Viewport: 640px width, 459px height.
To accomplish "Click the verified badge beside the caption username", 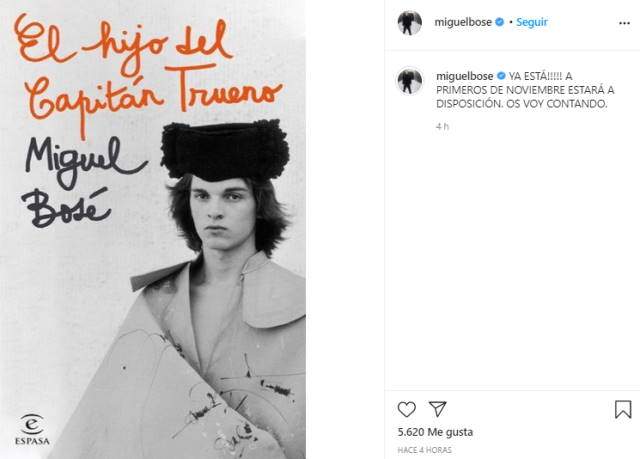I will click(501, 76).
